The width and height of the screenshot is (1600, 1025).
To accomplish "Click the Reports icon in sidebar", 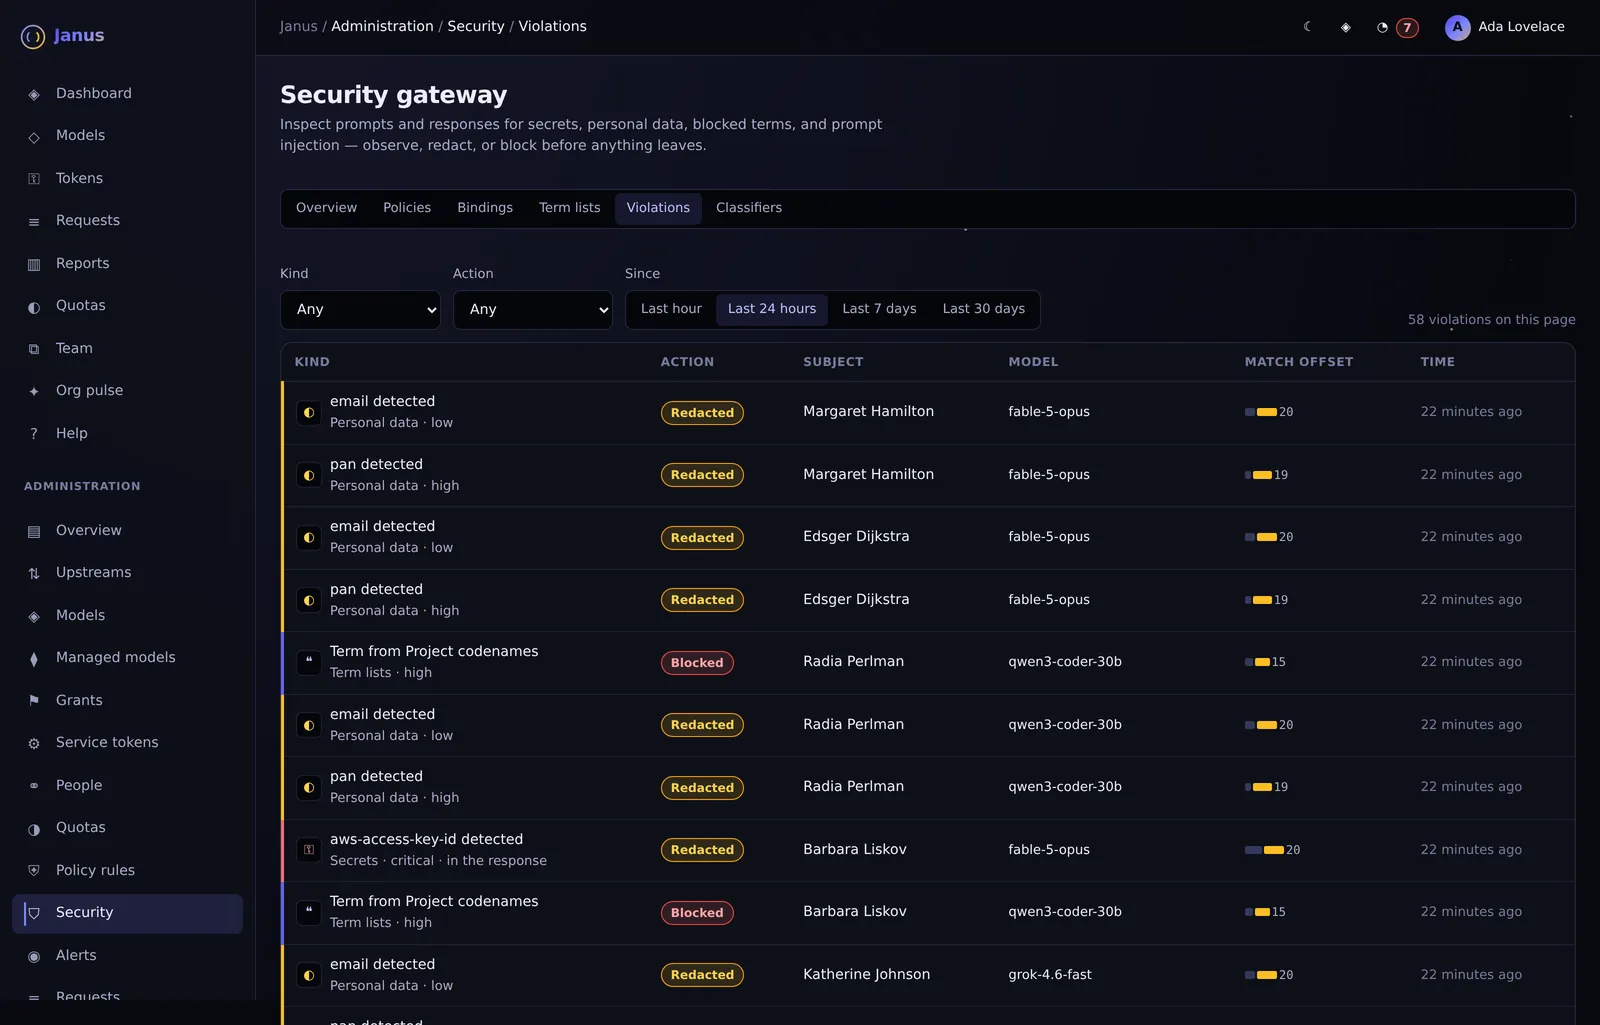I will 34,264.
